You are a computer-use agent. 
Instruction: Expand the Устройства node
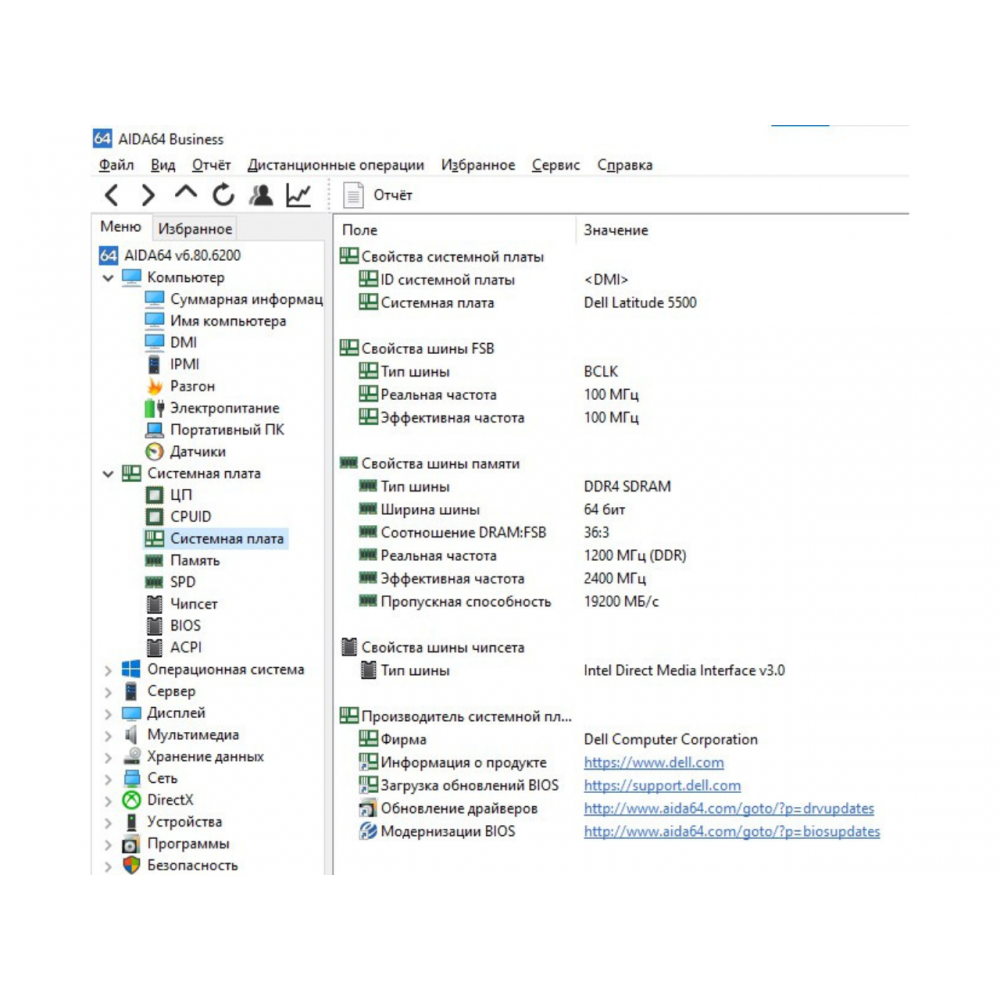pyautogui.click(x=108, y=822)
